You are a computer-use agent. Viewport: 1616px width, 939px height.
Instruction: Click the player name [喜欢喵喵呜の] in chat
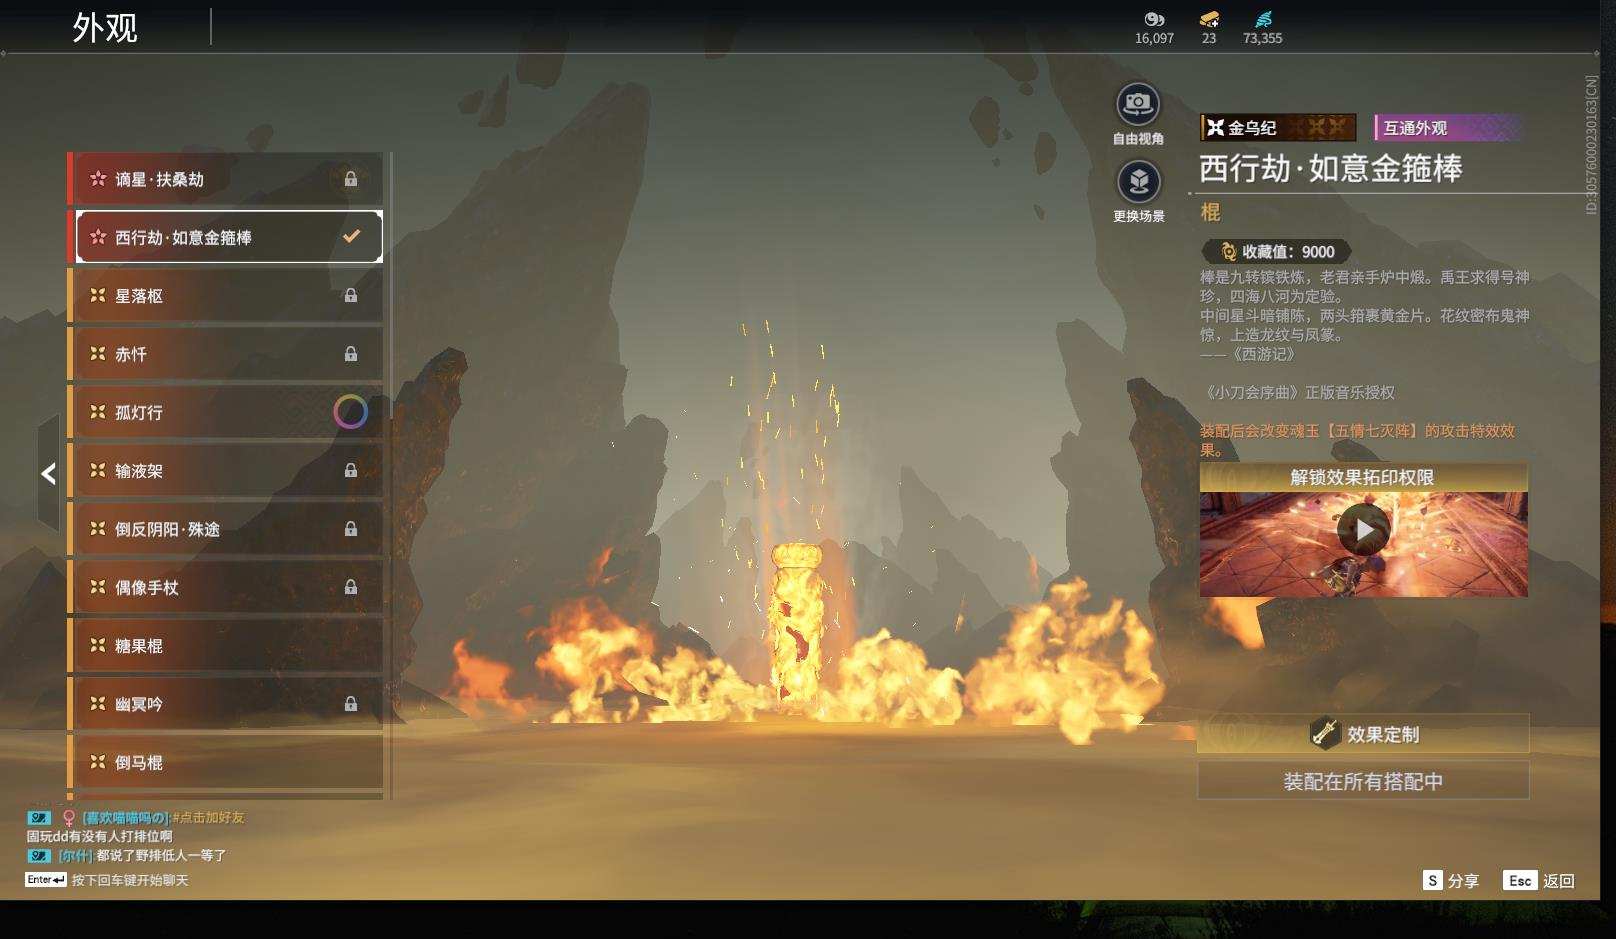125,818
